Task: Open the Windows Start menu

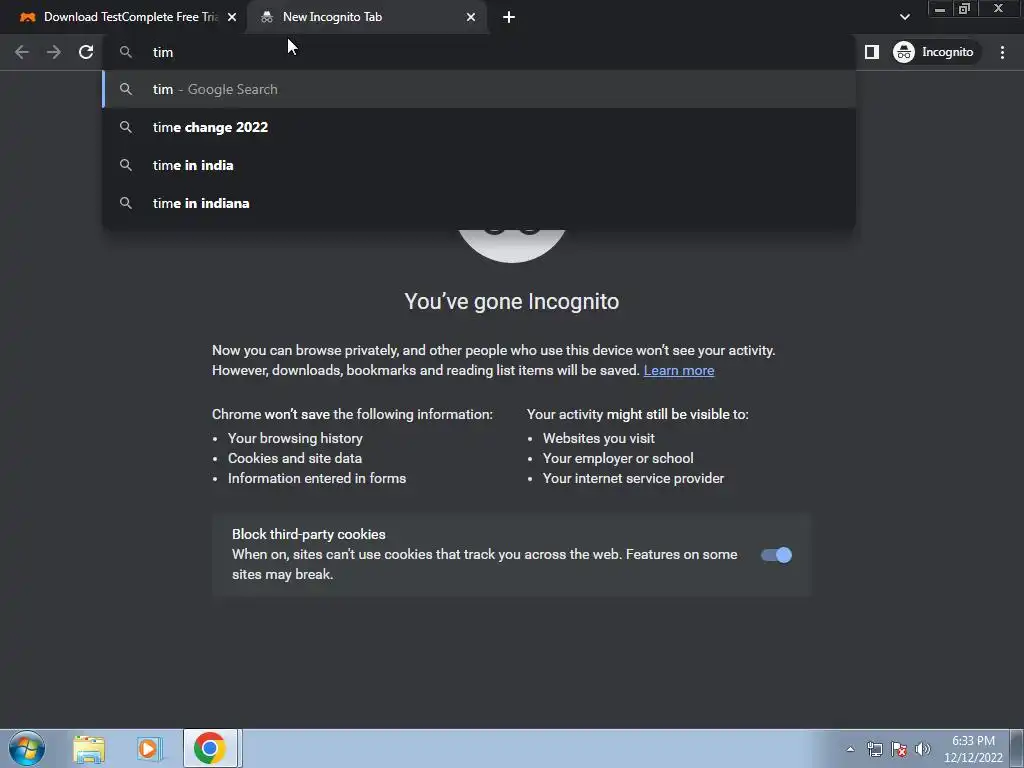Action: point(27,748)
